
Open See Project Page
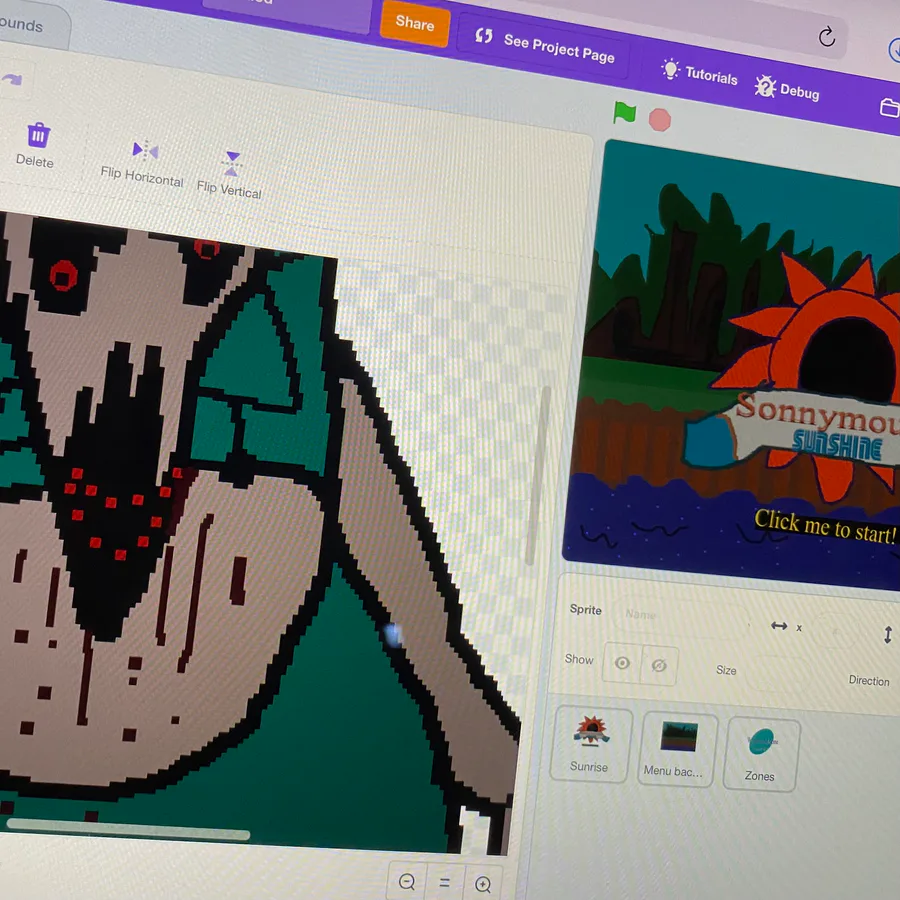(x=543, y=46)
